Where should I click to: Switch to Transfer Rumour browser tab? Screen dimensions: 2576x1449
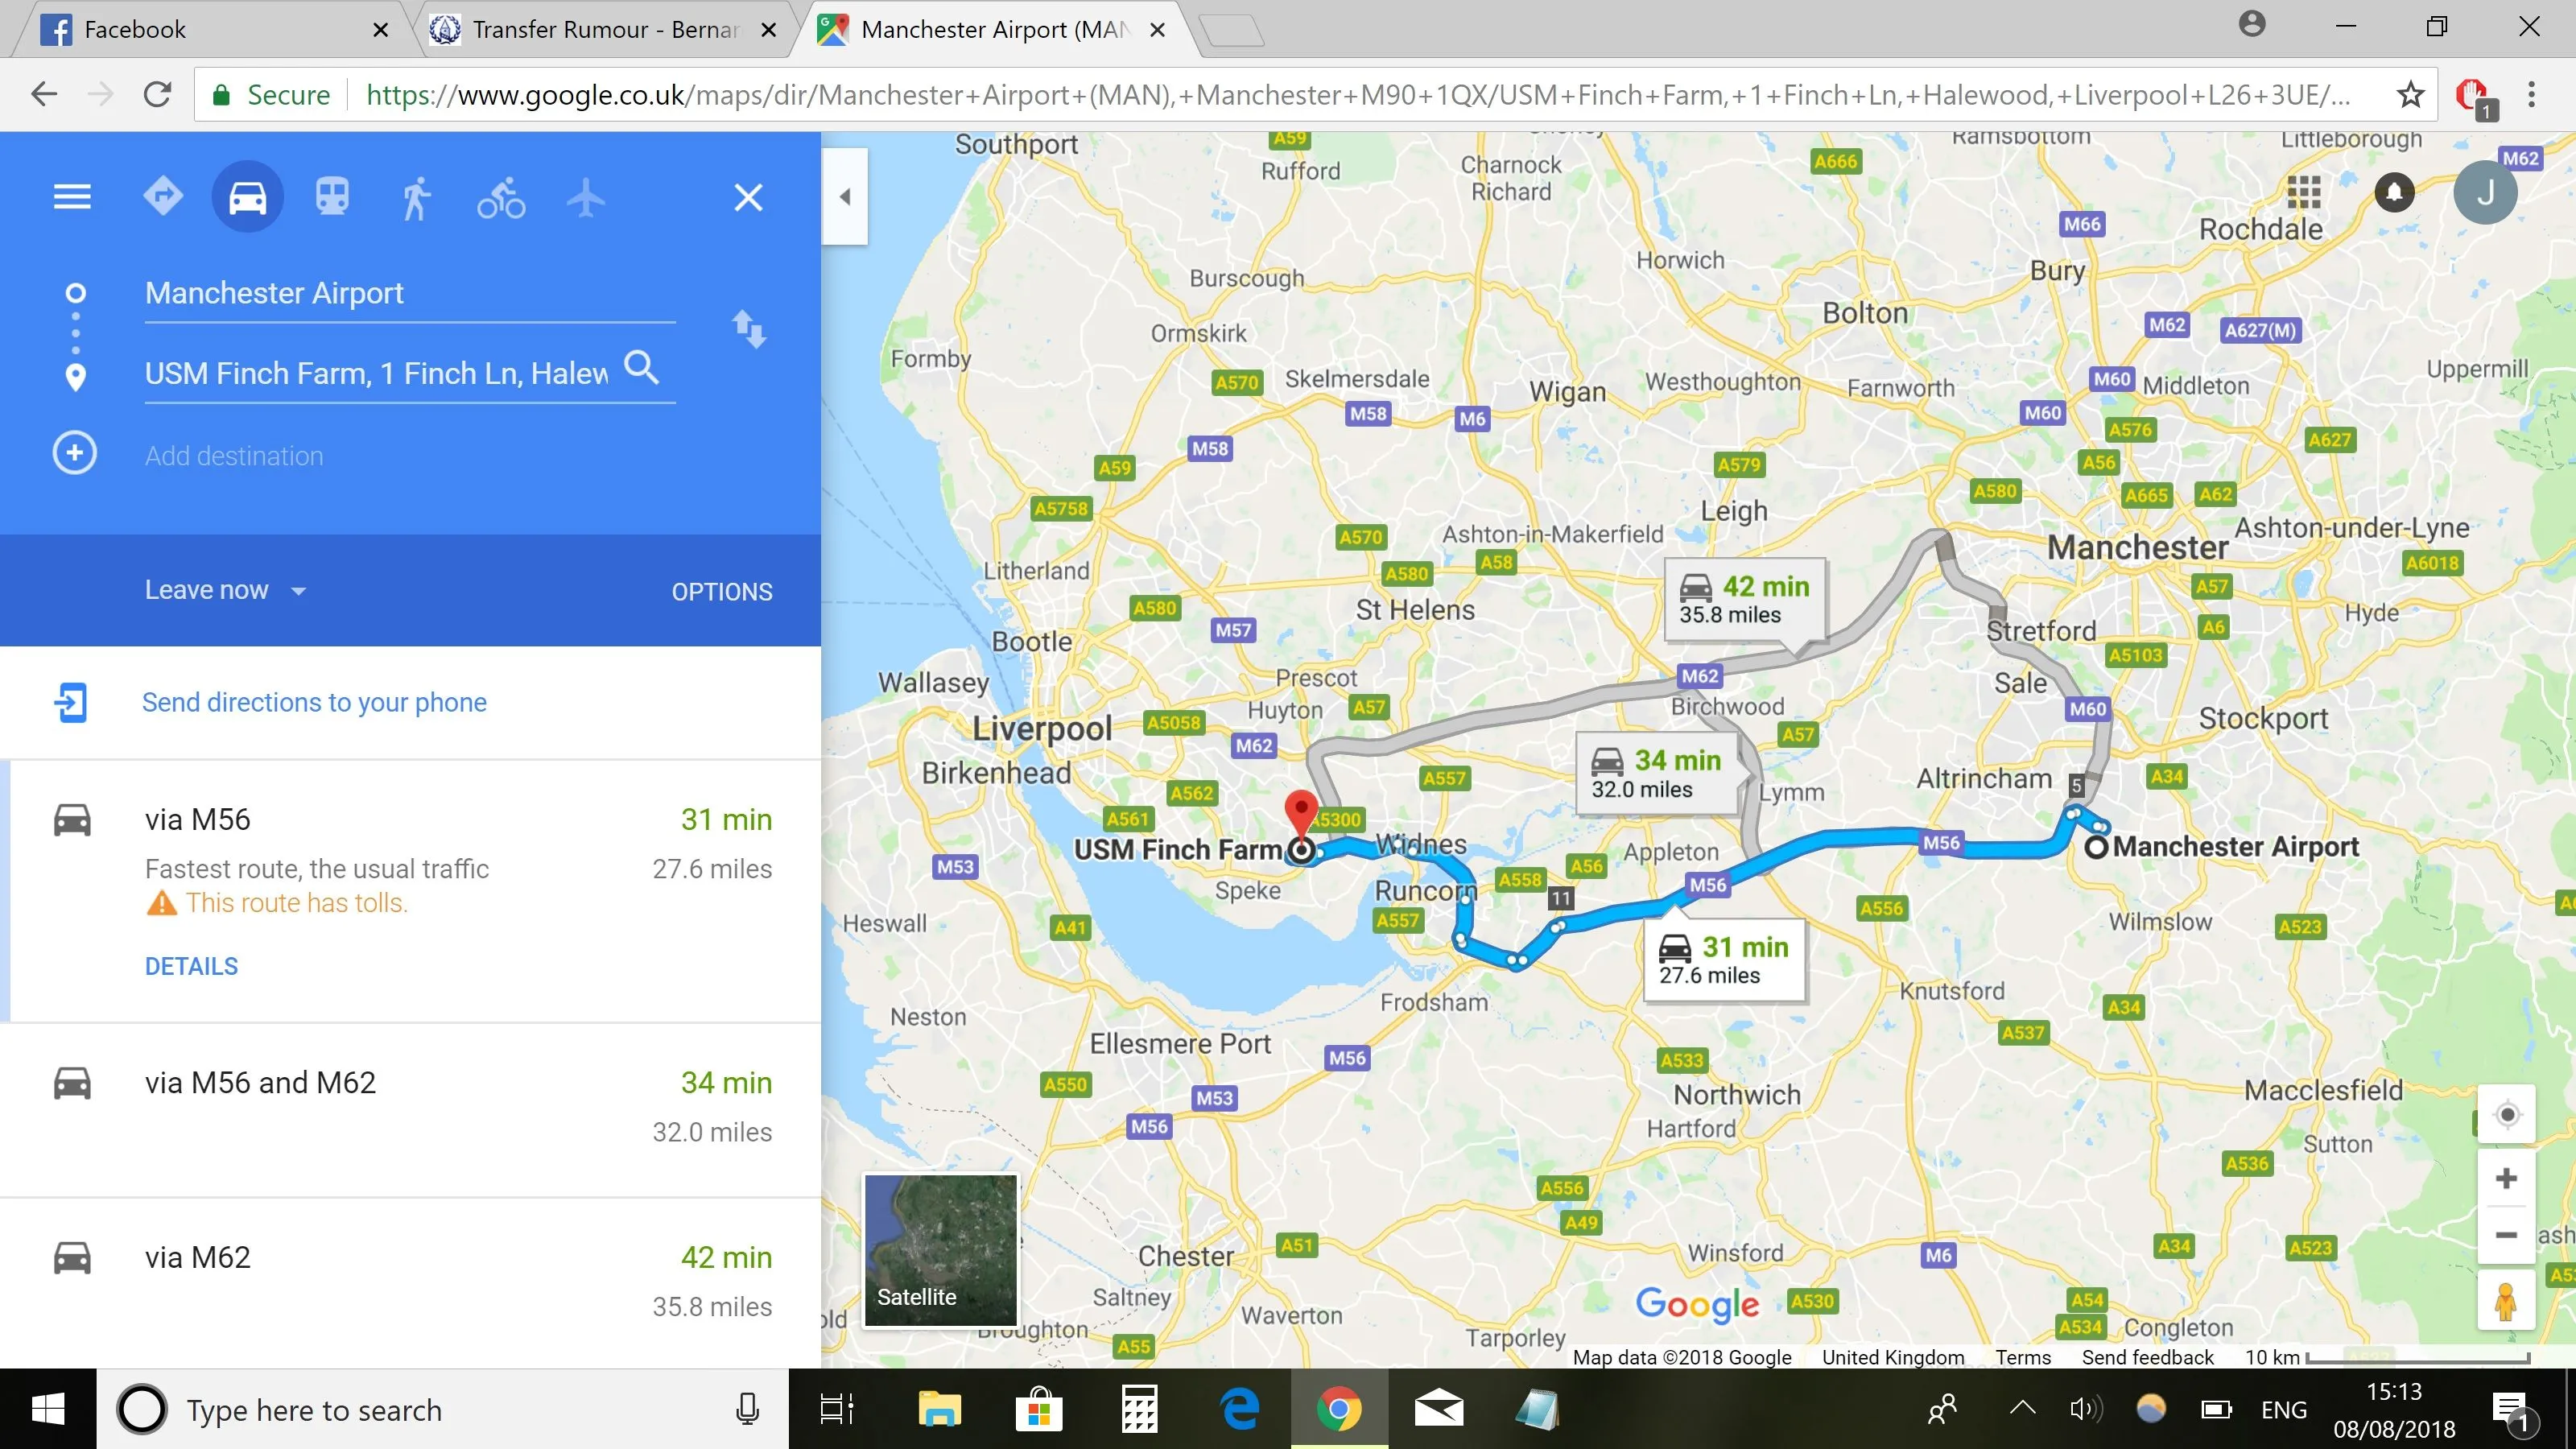[x=604, y=29]
